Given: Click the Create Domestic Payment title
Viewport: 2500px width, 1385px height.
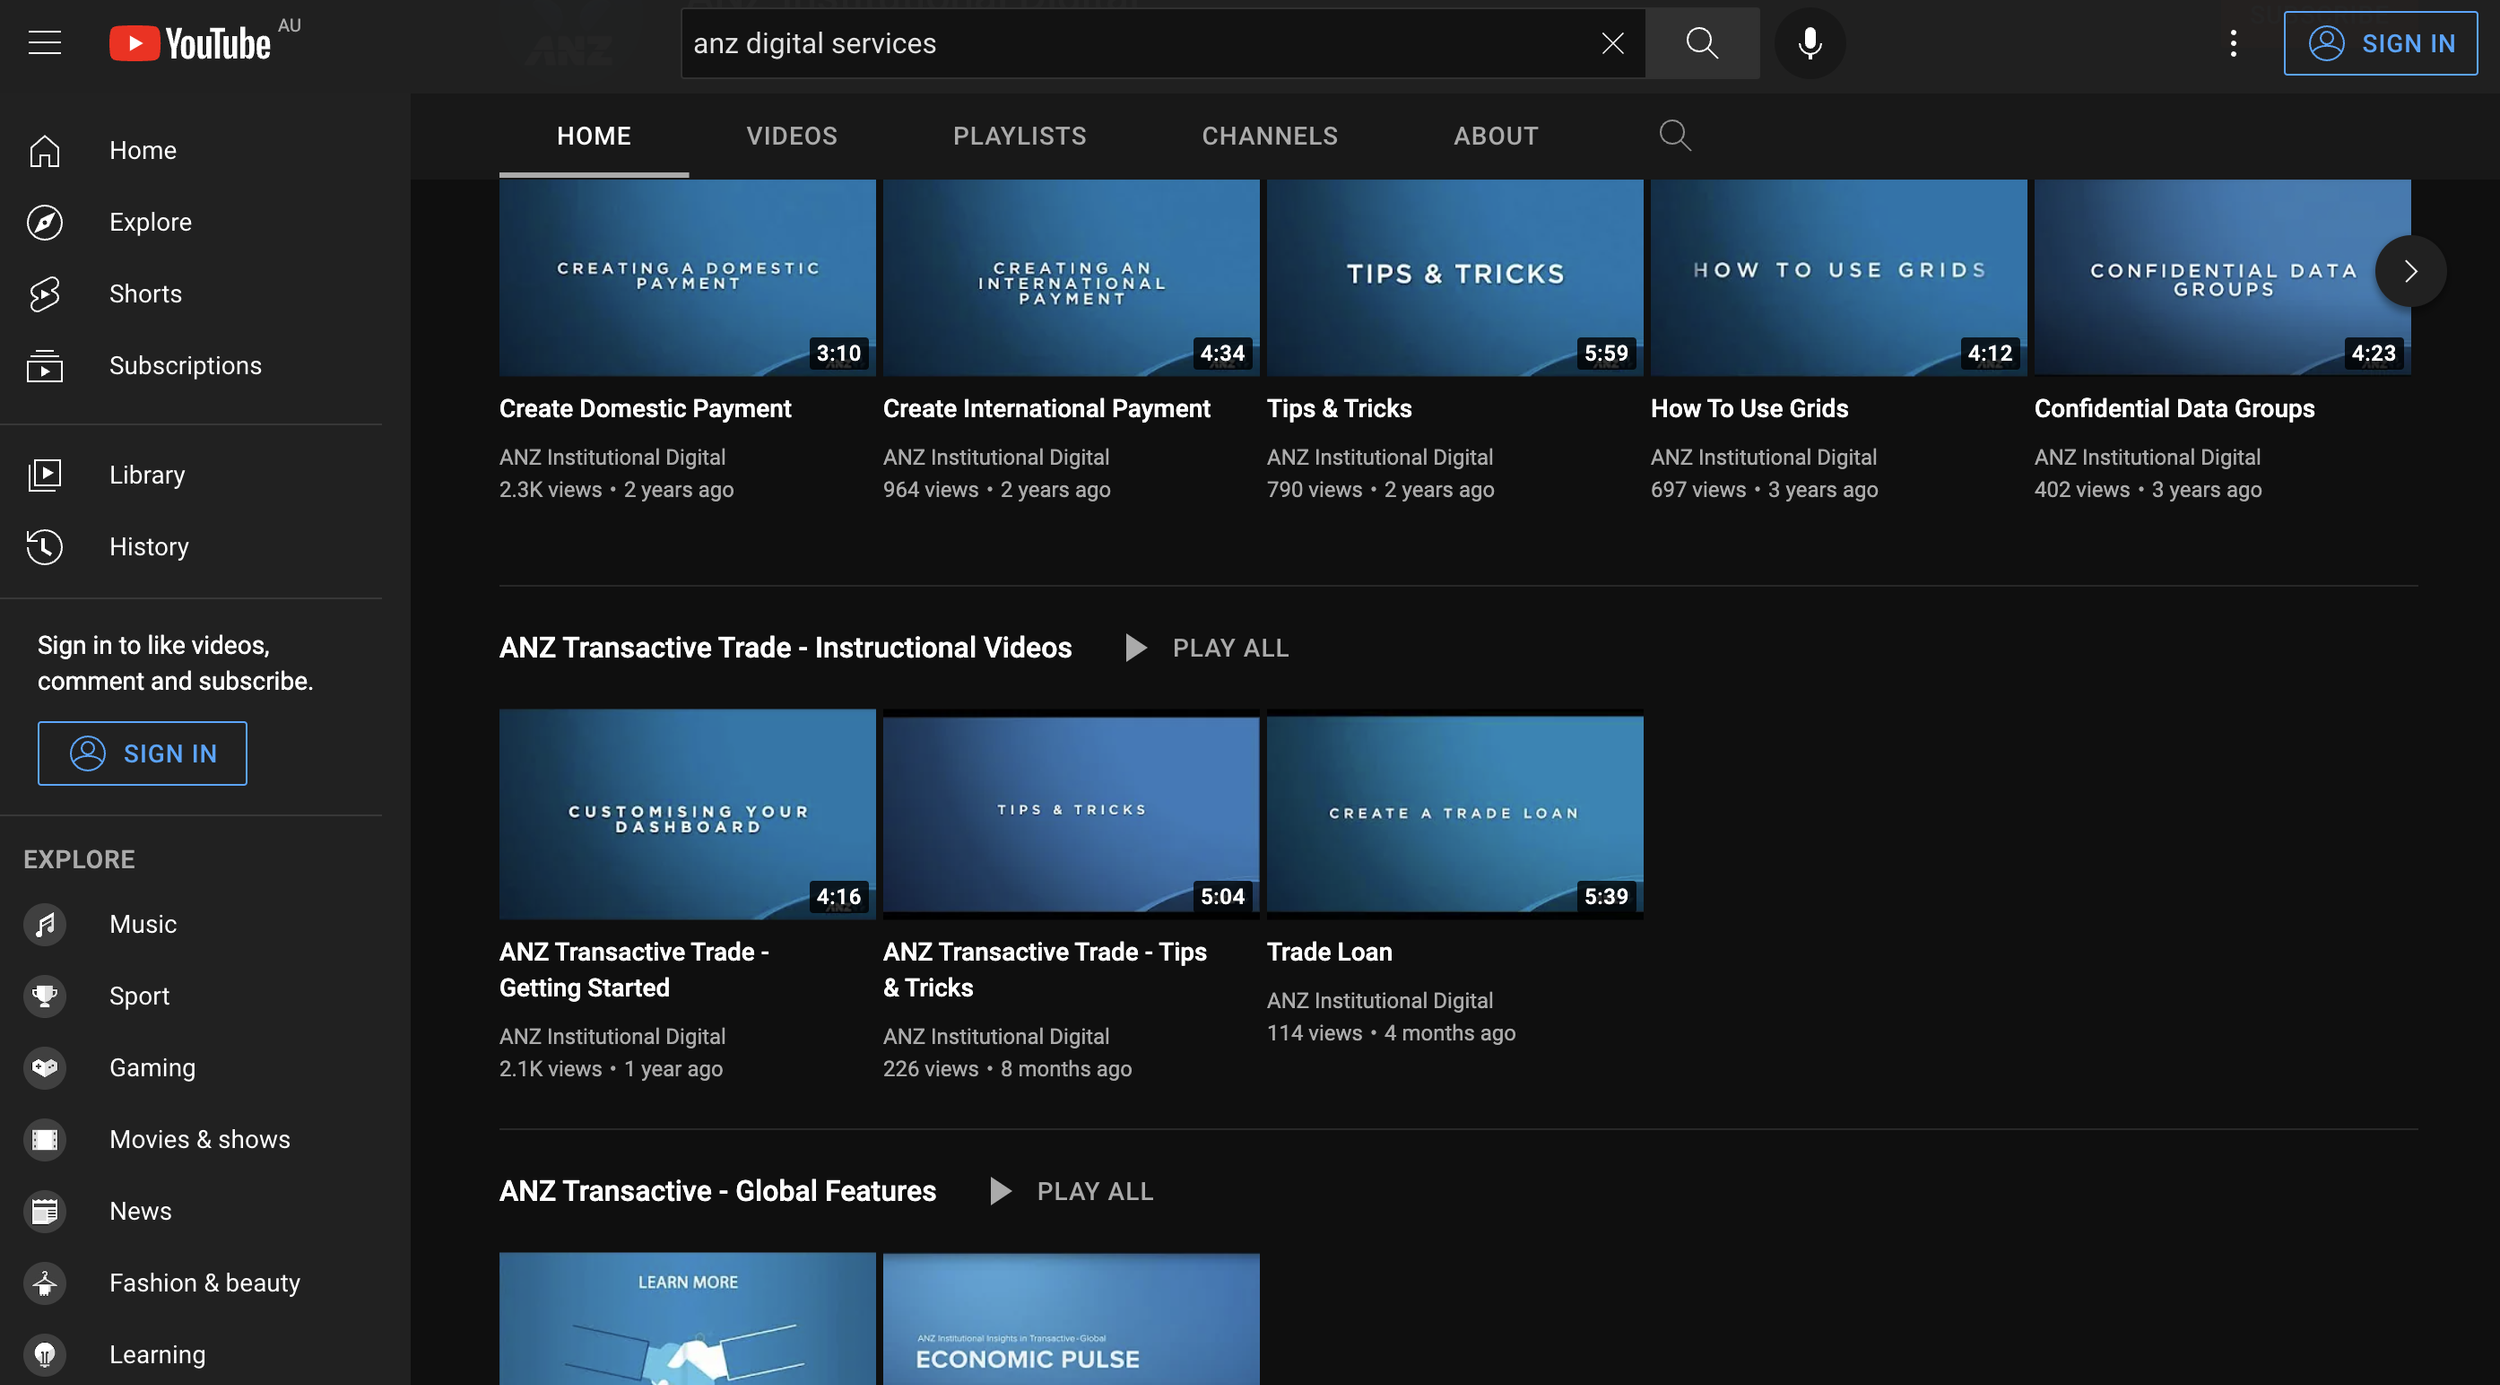Looking at the screenshot, I should pos(645,409).
